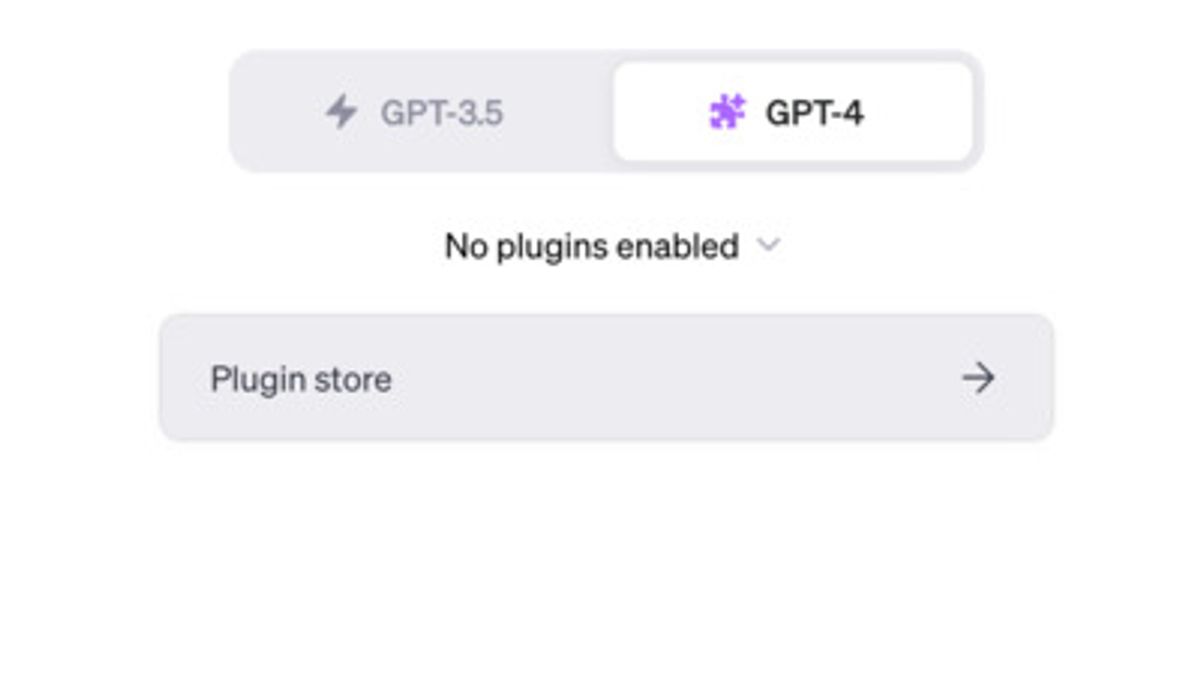Click the purple puzzle piece icon
Viewport: 1200px width, 675px height.
point(727,112)
